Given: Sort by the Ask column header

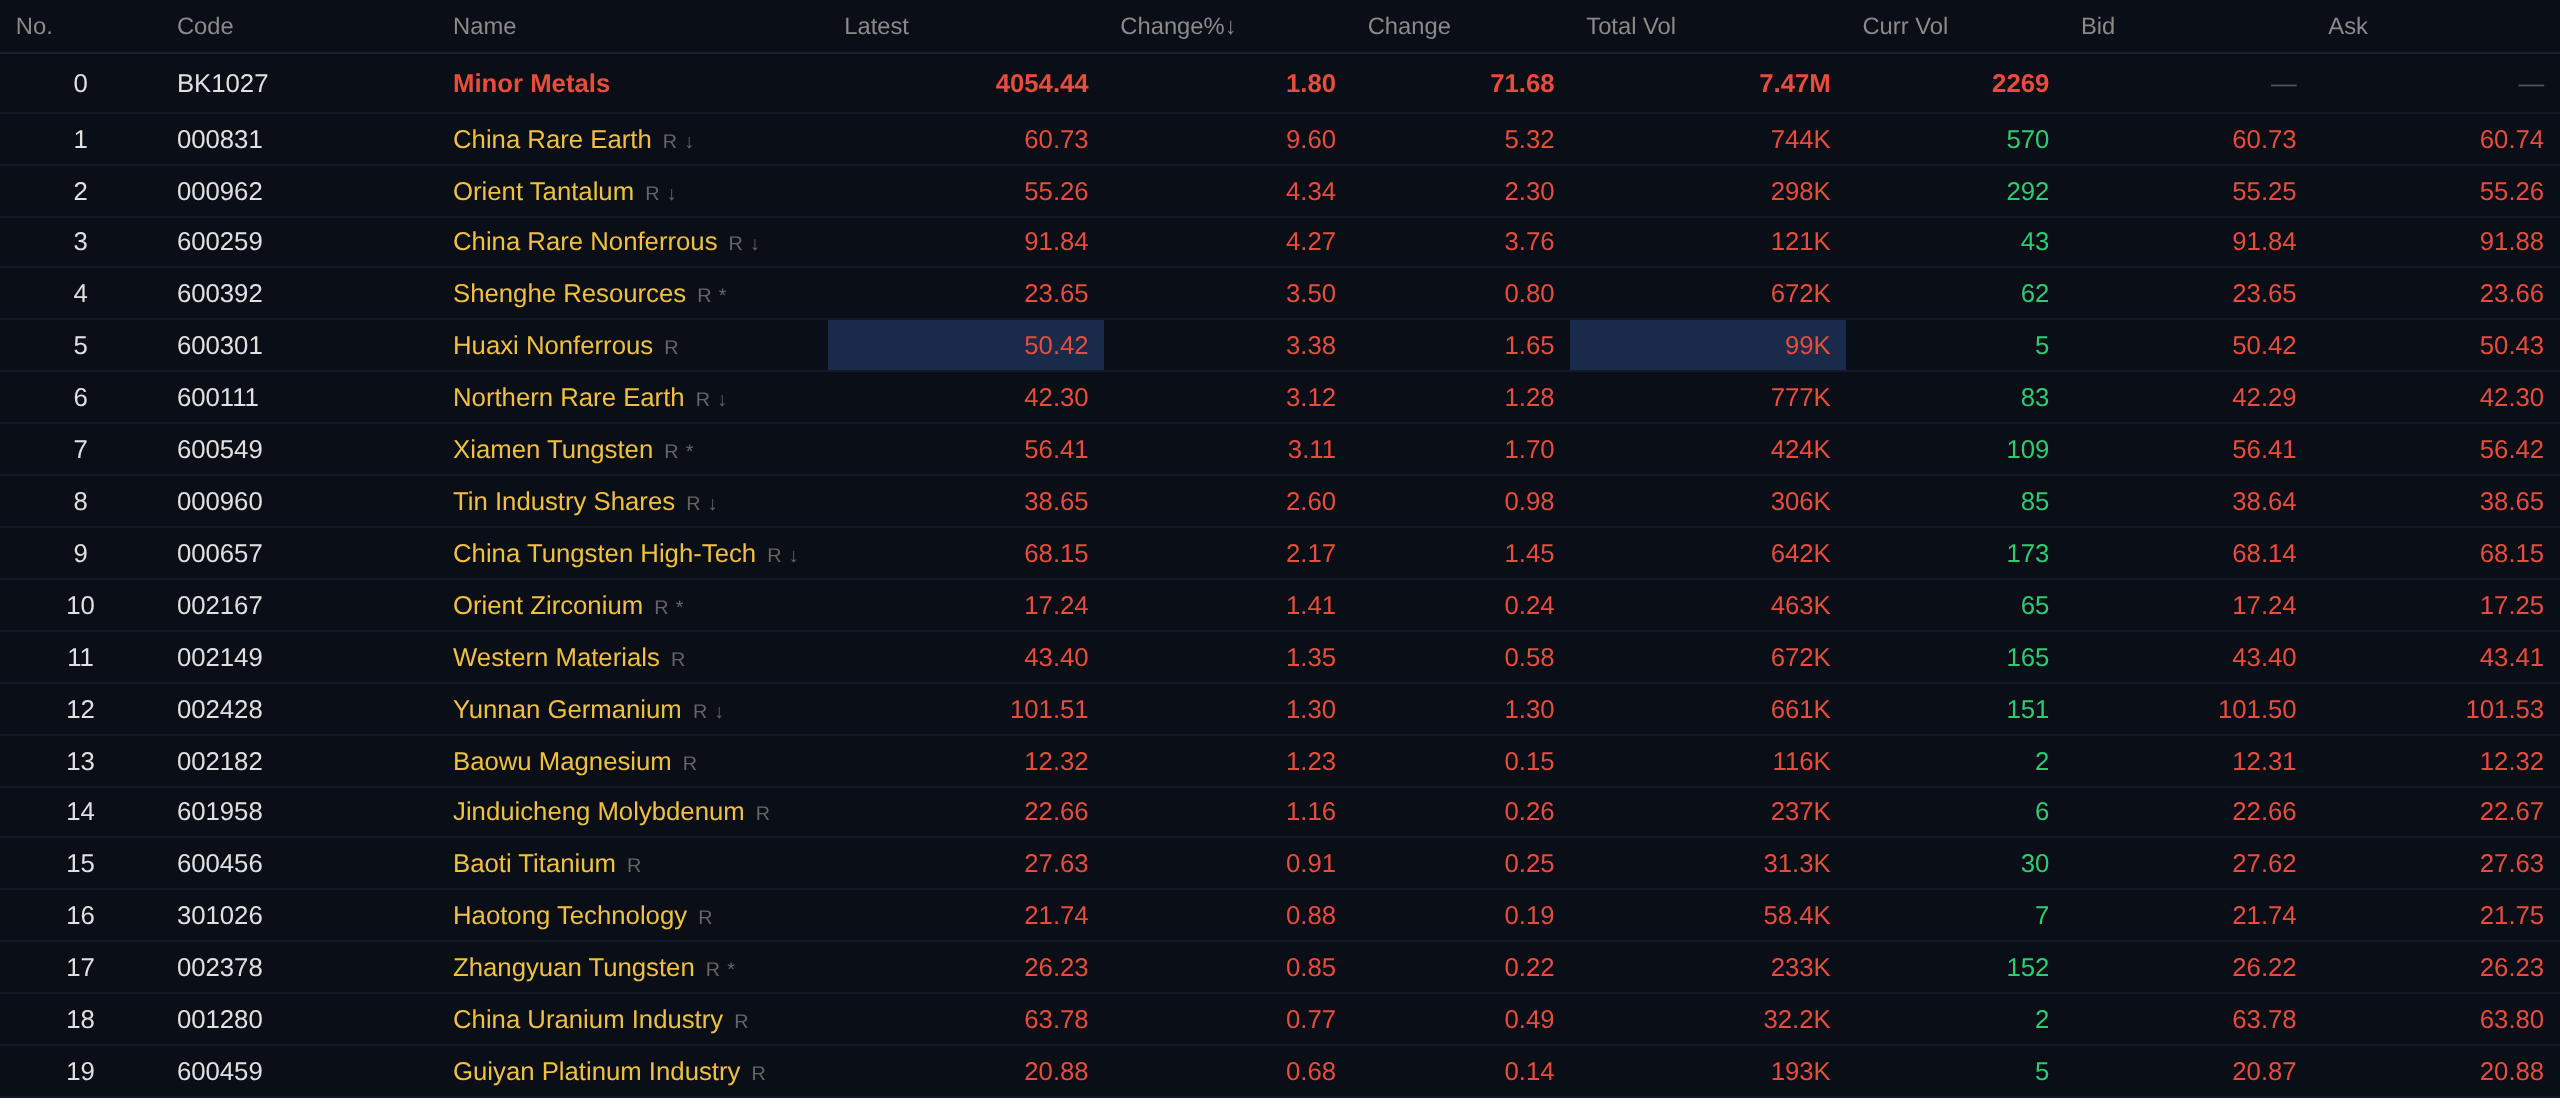Looking at the screenshot, I should (x=2347, y=27).
